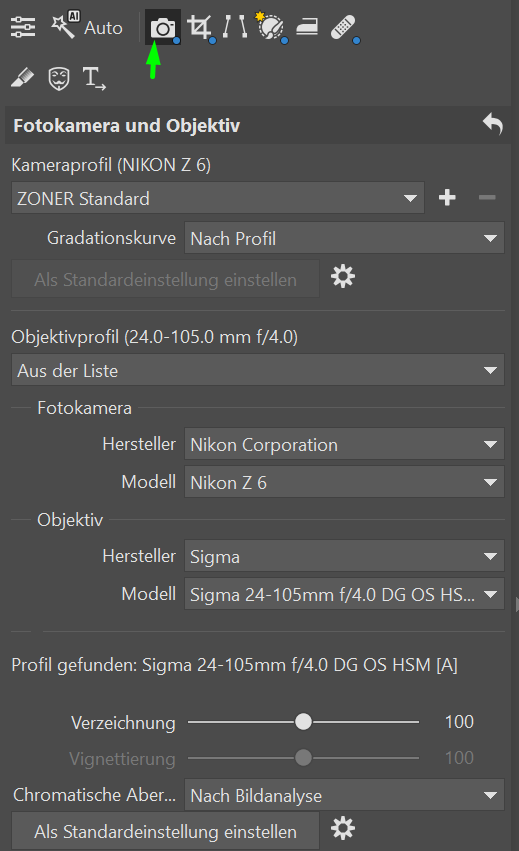Open gear settings next to bottom default button

[343, 829]
